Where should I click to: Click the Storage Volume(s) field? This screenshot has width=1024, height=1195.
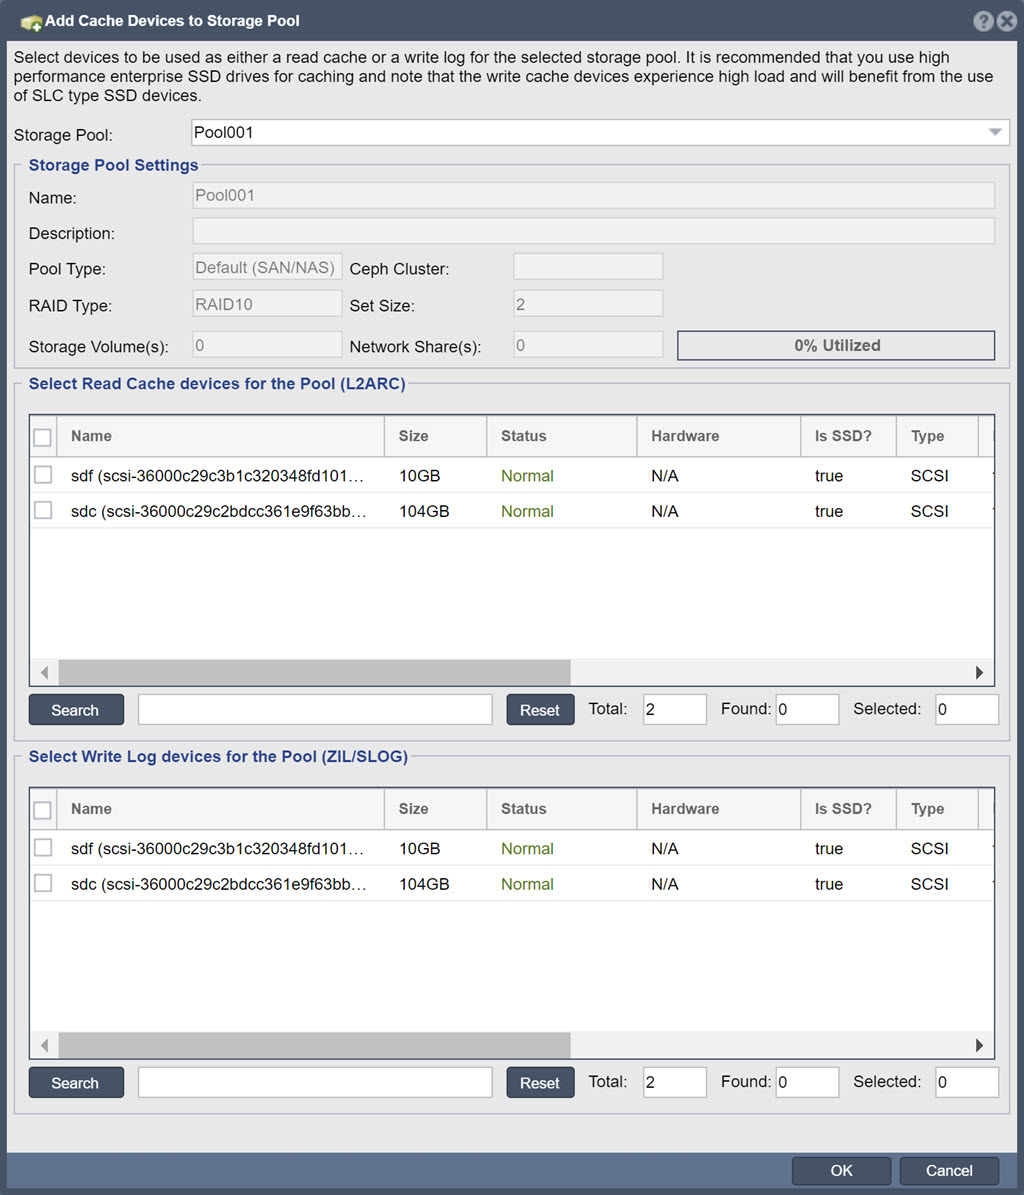267,344
